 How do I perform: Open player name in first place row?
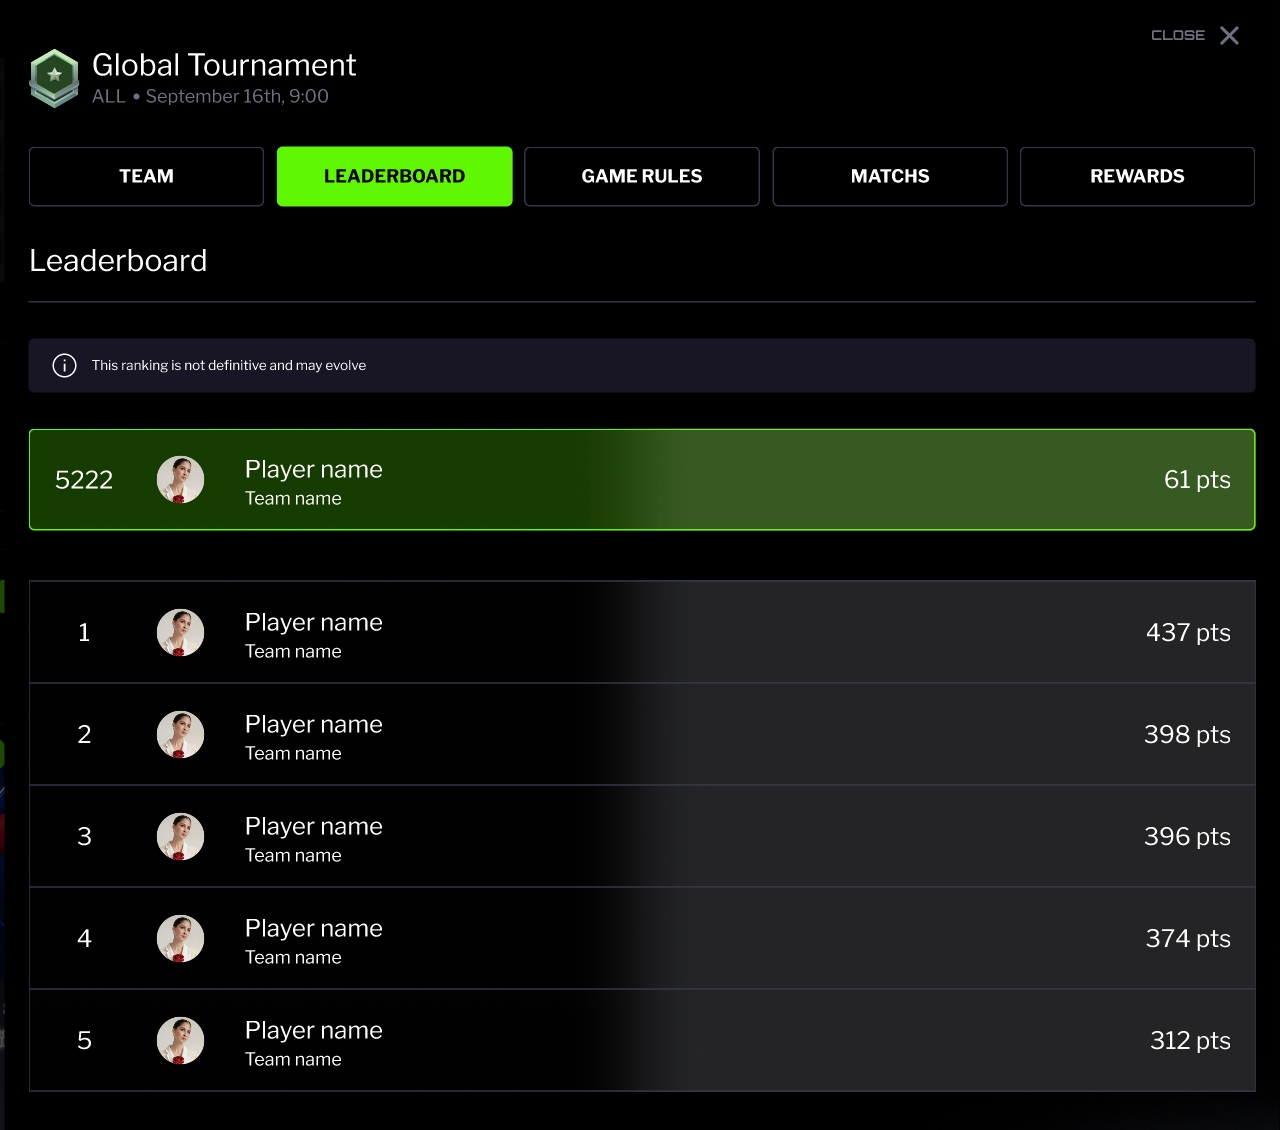coord(313,622)
